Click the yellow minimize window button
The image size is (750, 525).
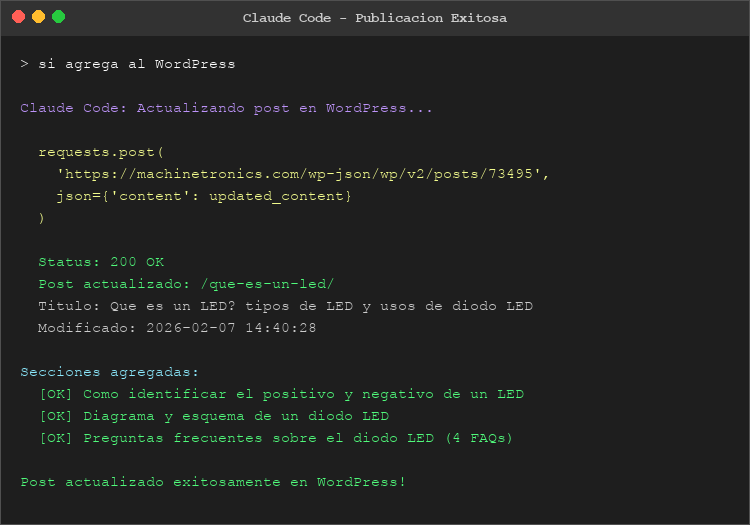[39, 17]
